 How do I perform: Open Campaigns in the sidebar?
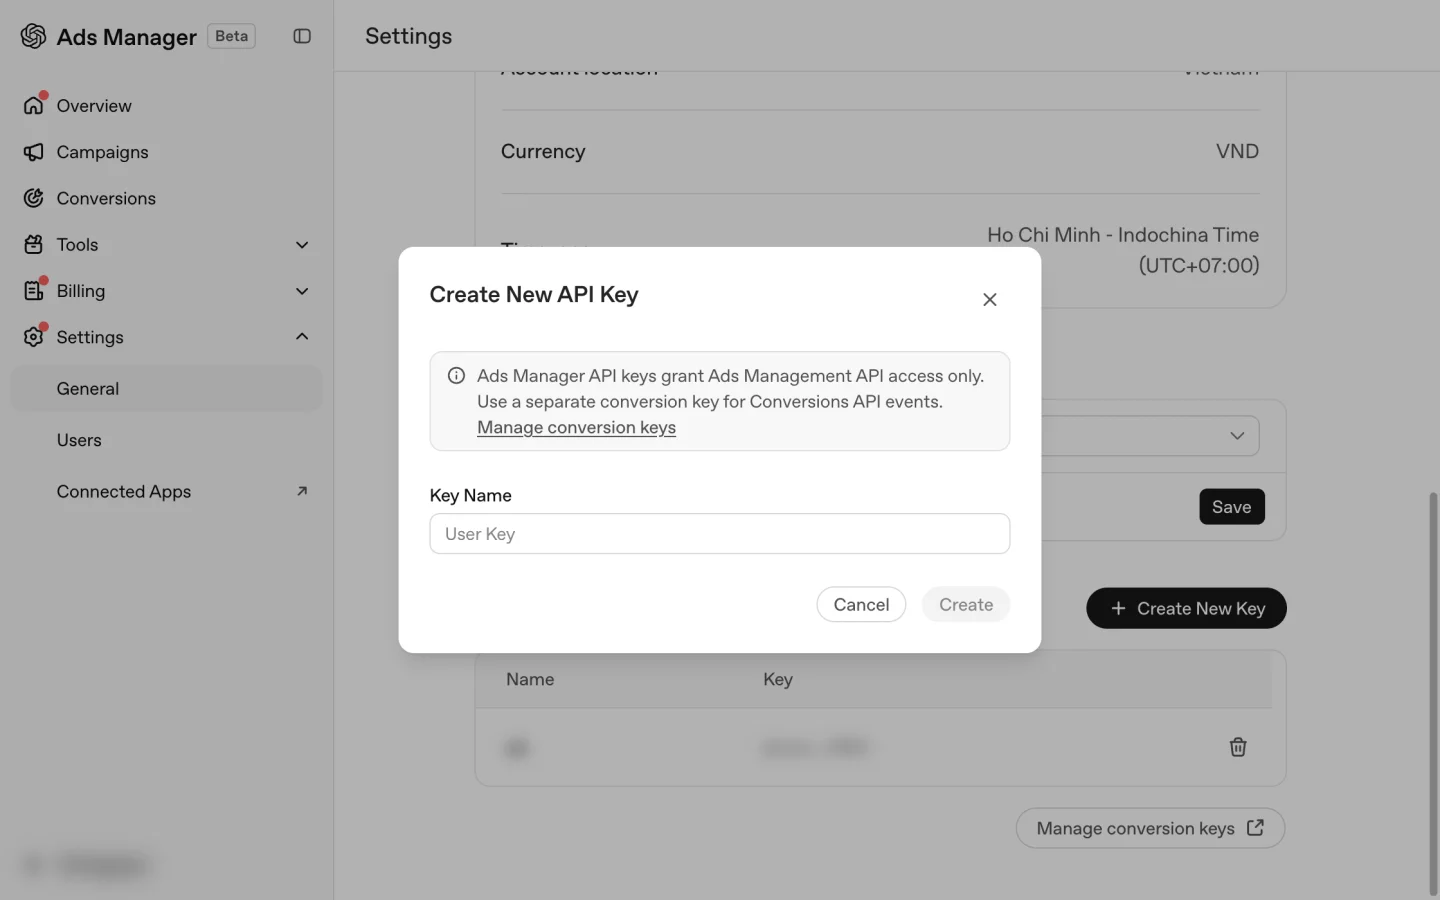[166, 152]
